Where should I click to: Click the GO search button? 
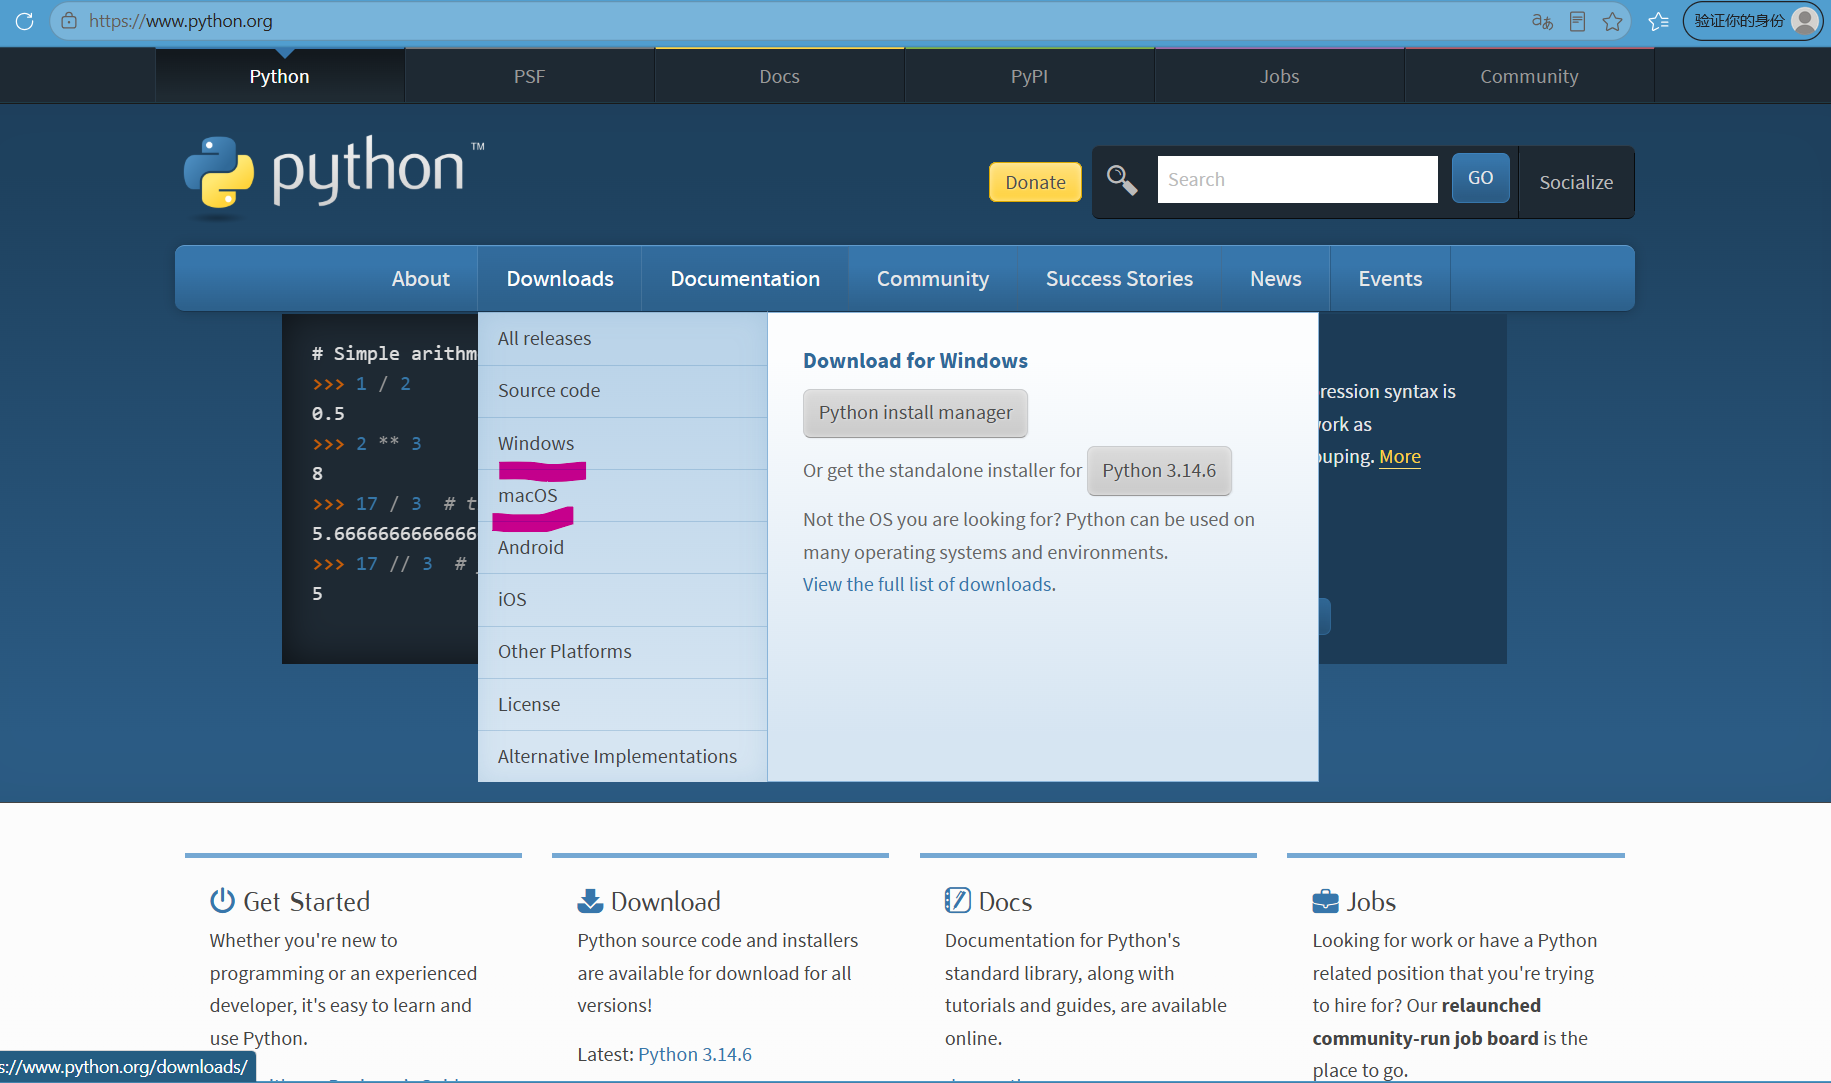pos(1480,178)
